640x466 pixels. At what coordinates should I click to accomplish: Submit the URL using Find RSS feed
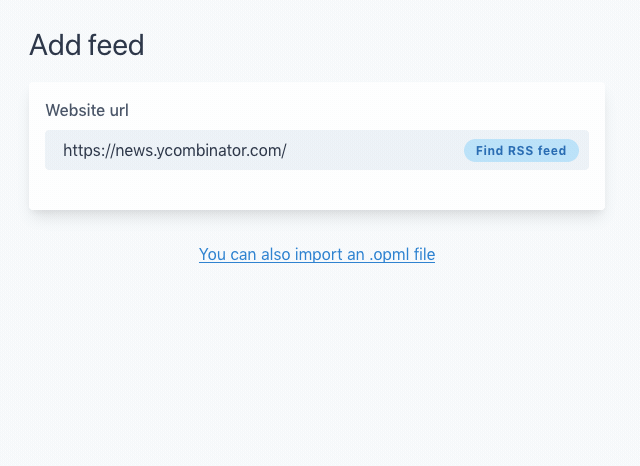(521, 151)
